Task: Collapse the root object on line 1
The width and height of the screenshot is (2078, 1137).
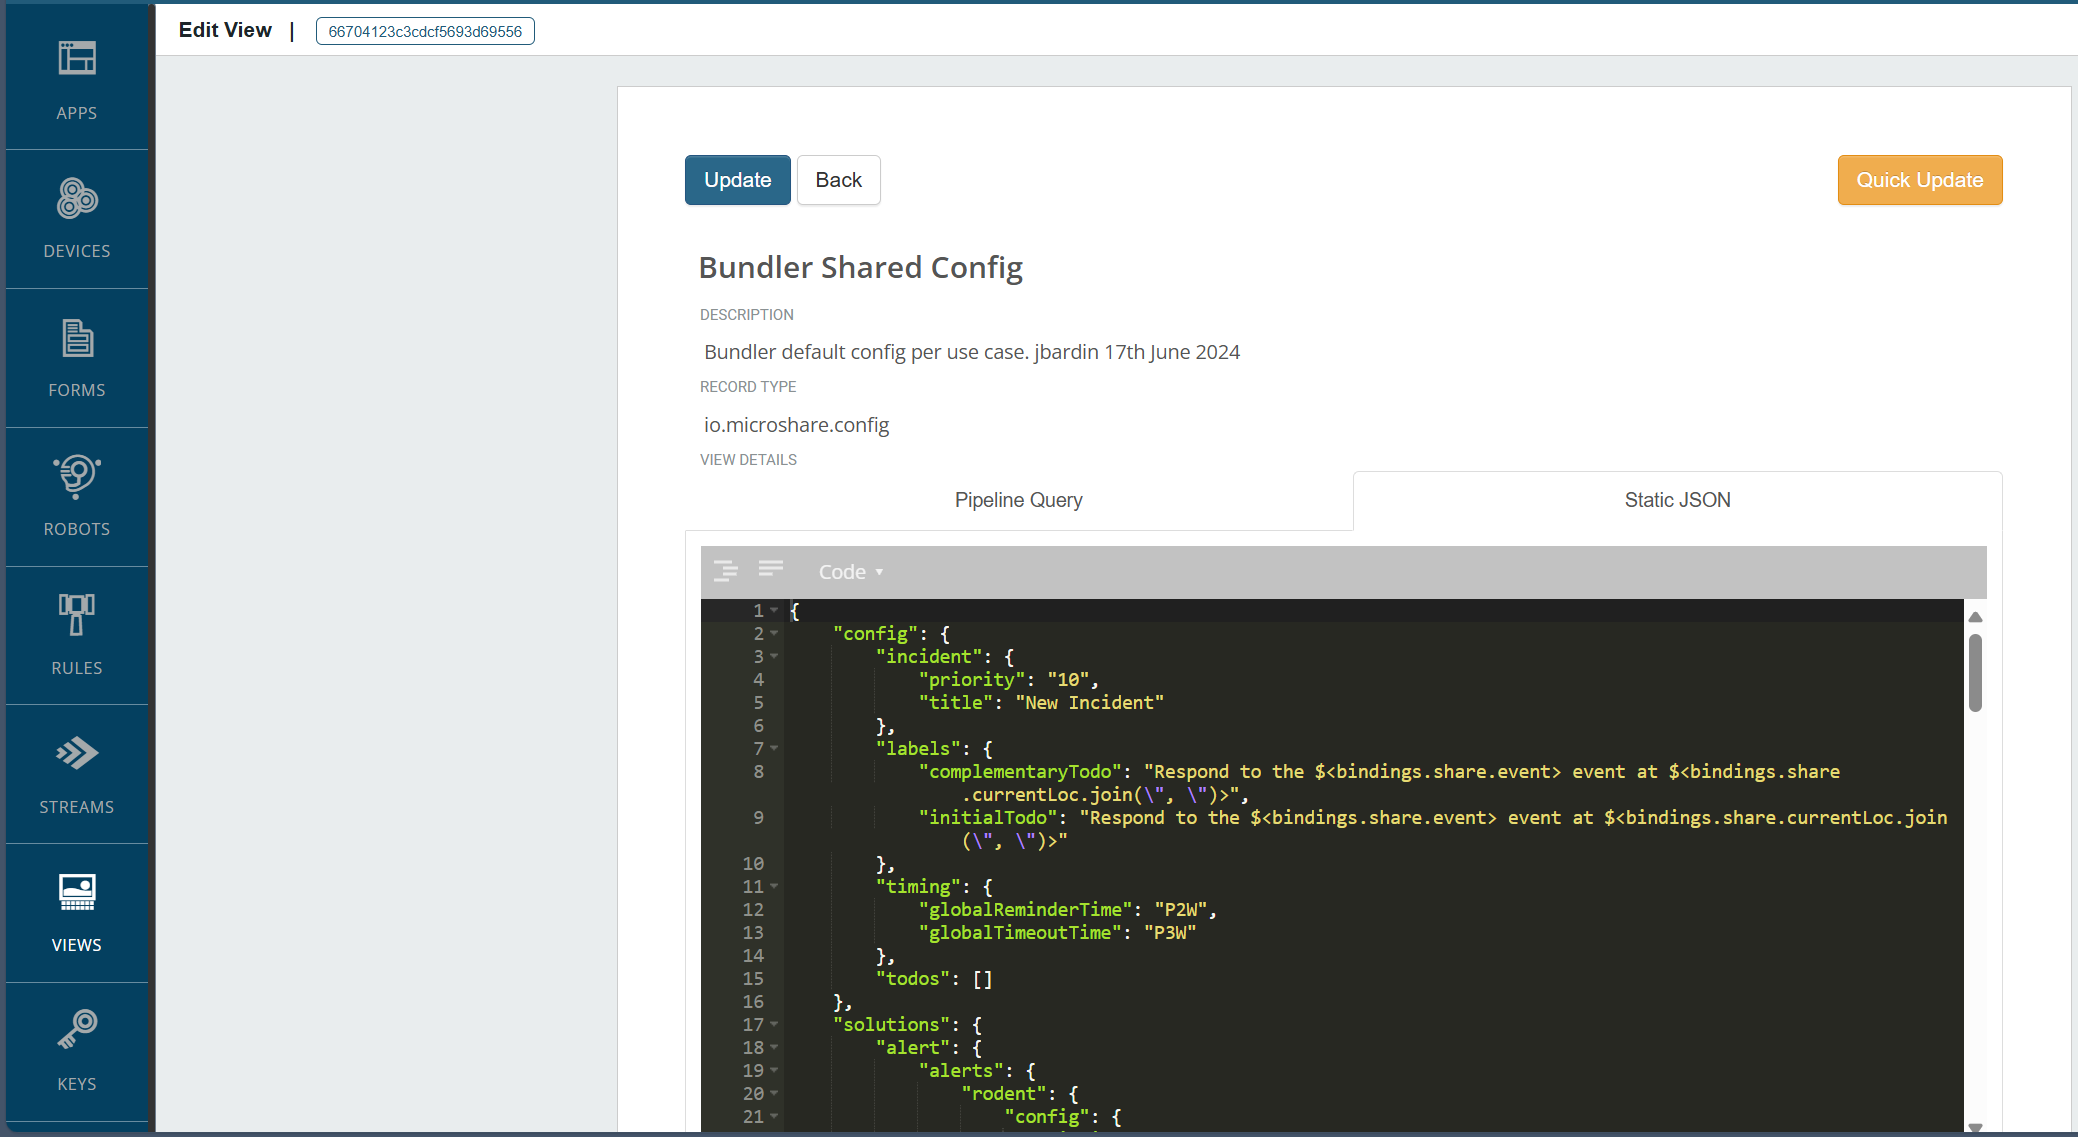Action: [x=774, y=610]
